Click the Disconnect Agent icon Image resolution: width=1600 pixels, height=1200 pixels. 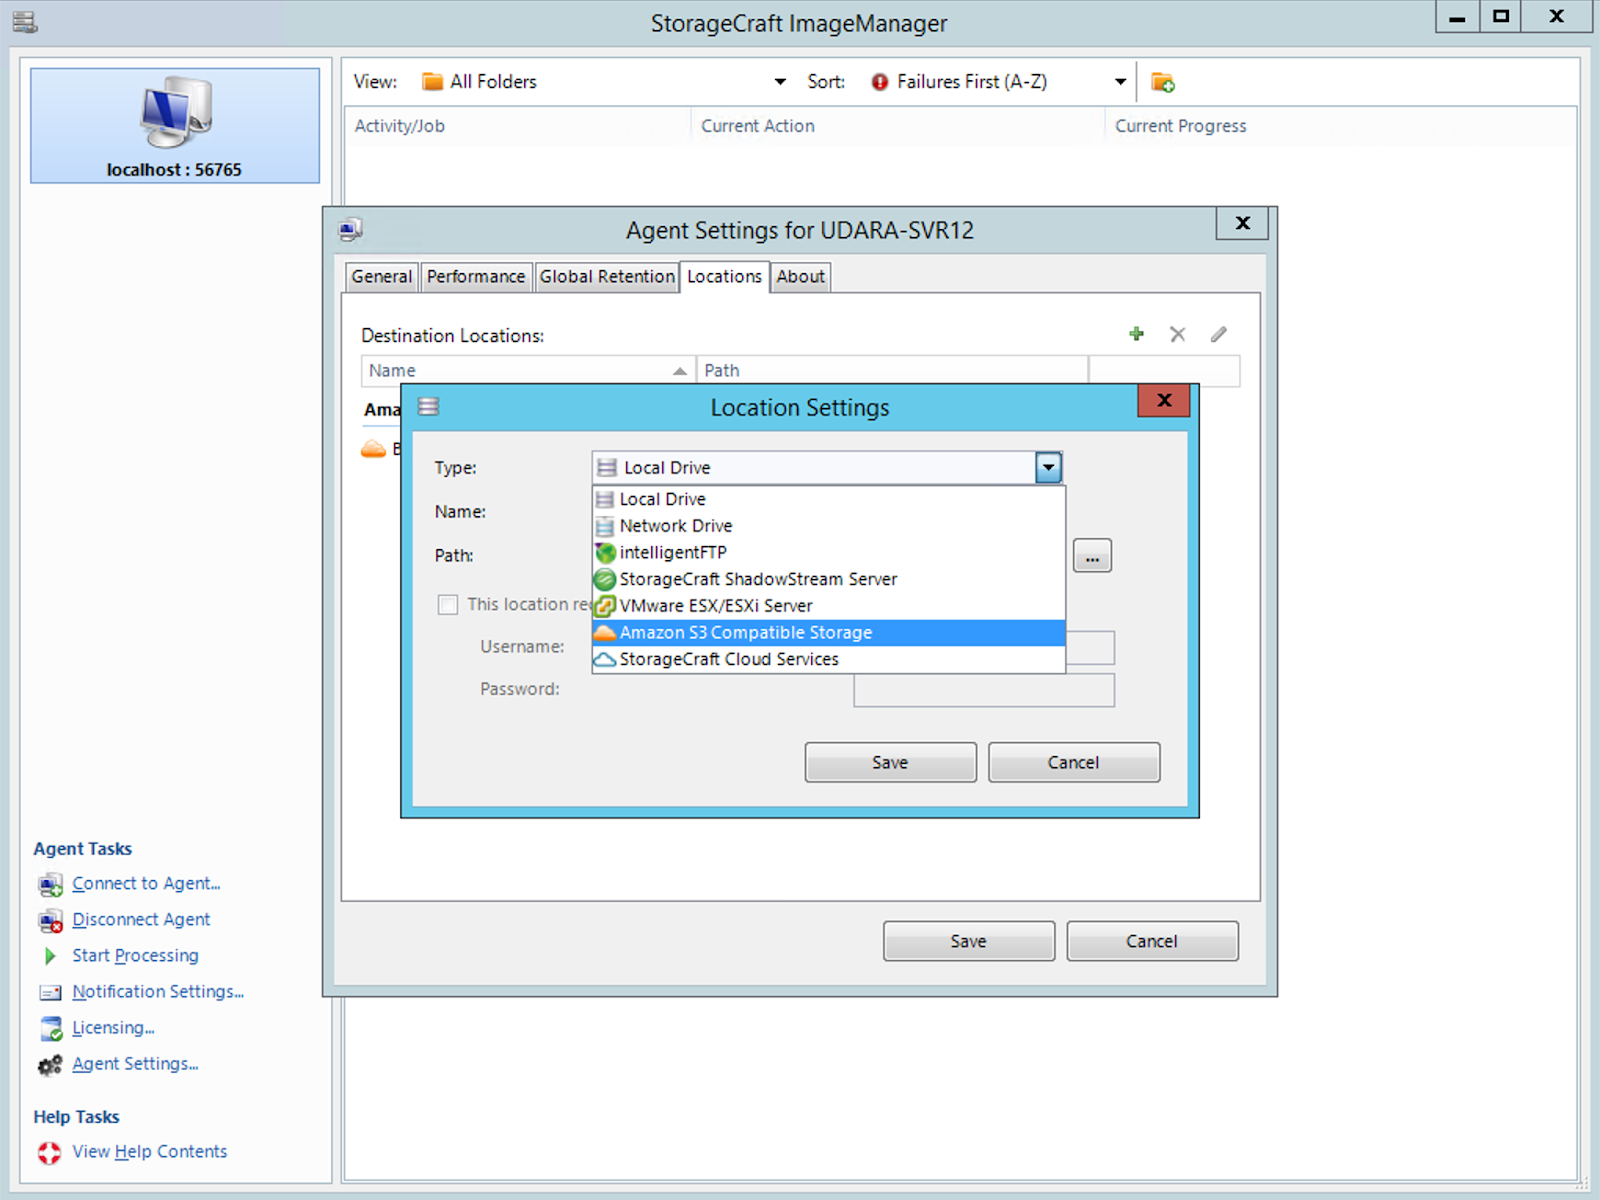[x=50, y=921]
